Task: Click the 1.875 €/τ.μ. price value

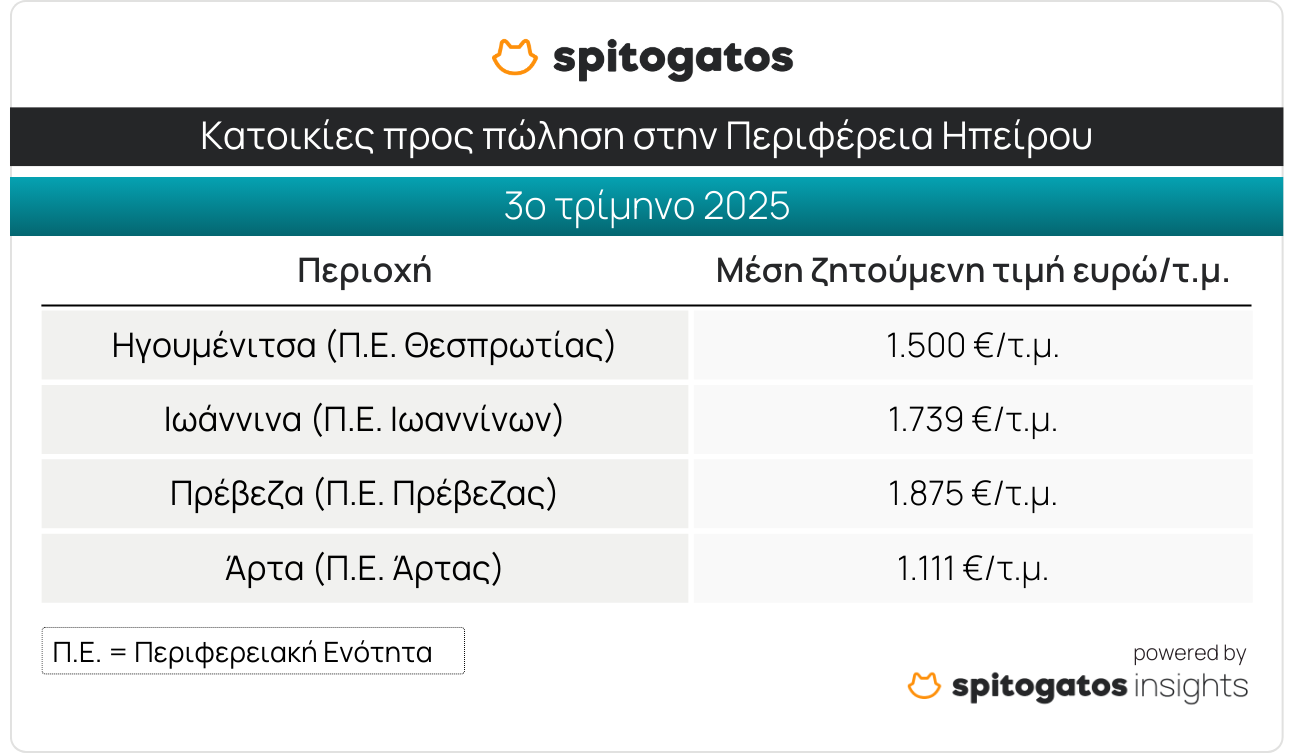Action: point(972,494)
